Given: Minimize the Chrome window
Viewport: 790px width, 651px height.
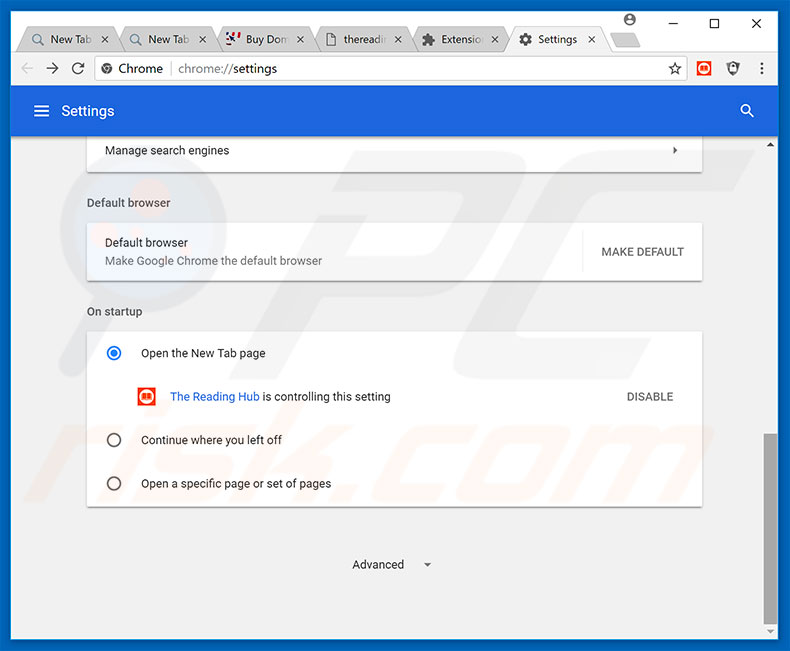Looking at the screenshot, I should click(x=673, y=23).
